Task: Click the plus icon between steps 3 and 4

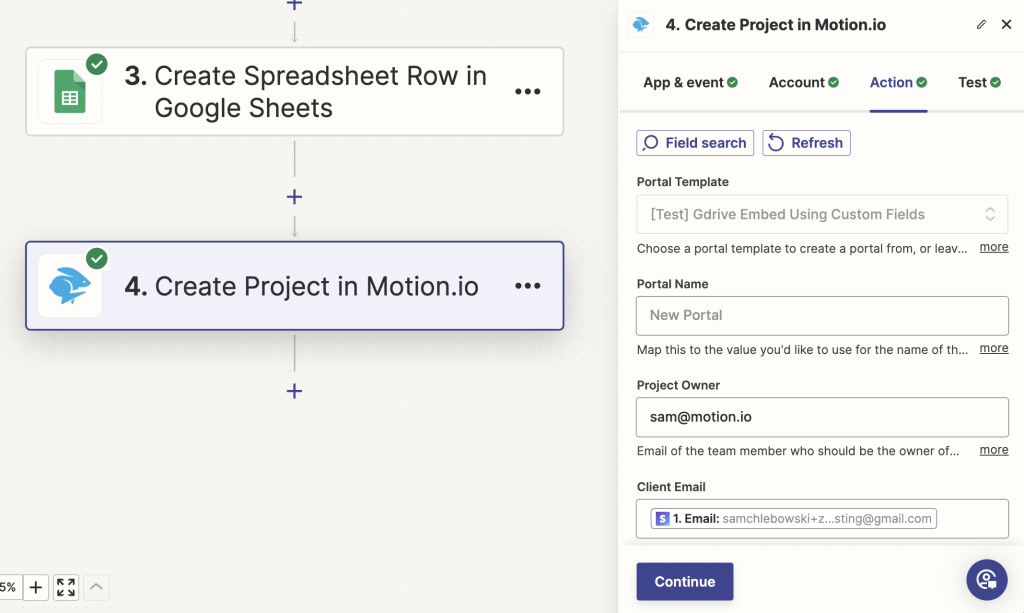Action: click(294, 197)
